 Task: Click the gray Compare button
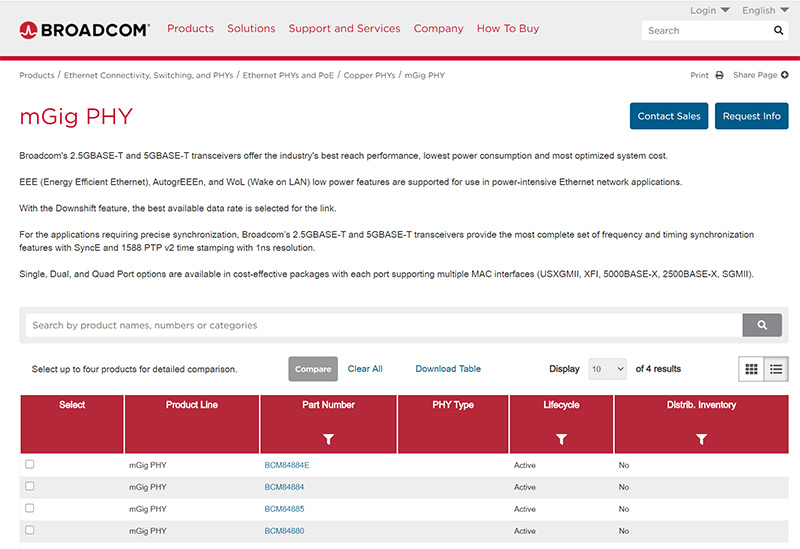tap(313, 369)
